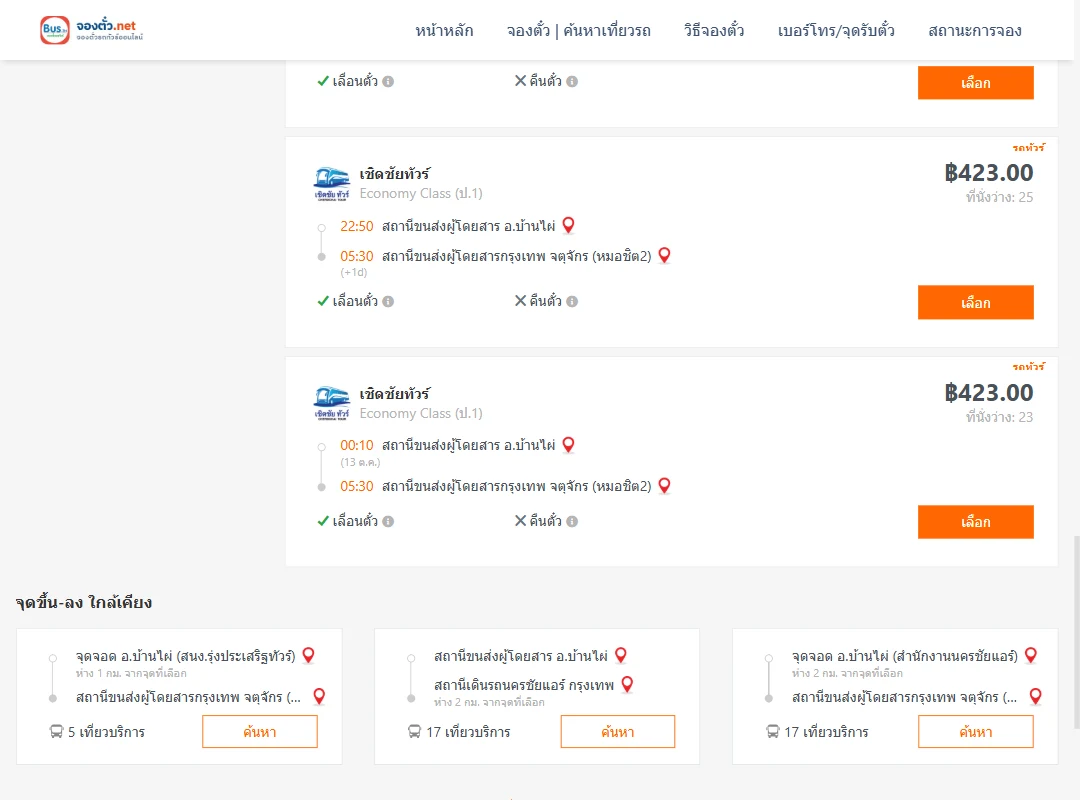Viewport: 1080px width, 800px height.
Task: Click the top เลือก button of partial card
Action: (975, 83)
